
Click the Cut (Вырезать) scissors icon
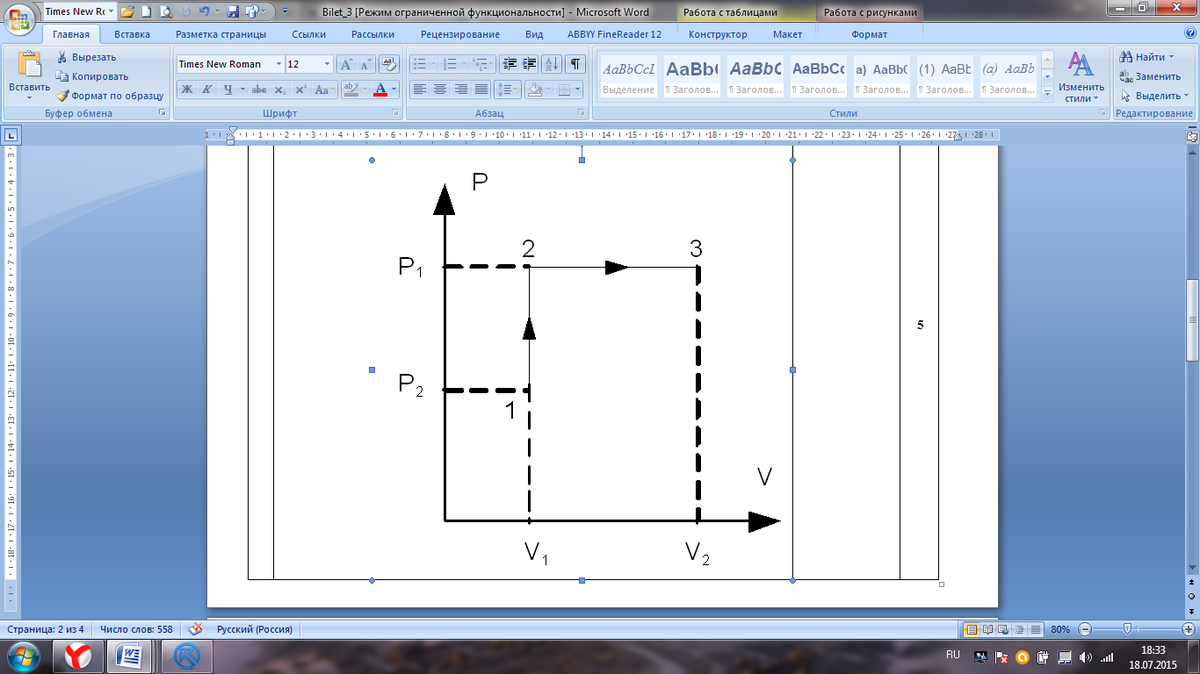62,57
